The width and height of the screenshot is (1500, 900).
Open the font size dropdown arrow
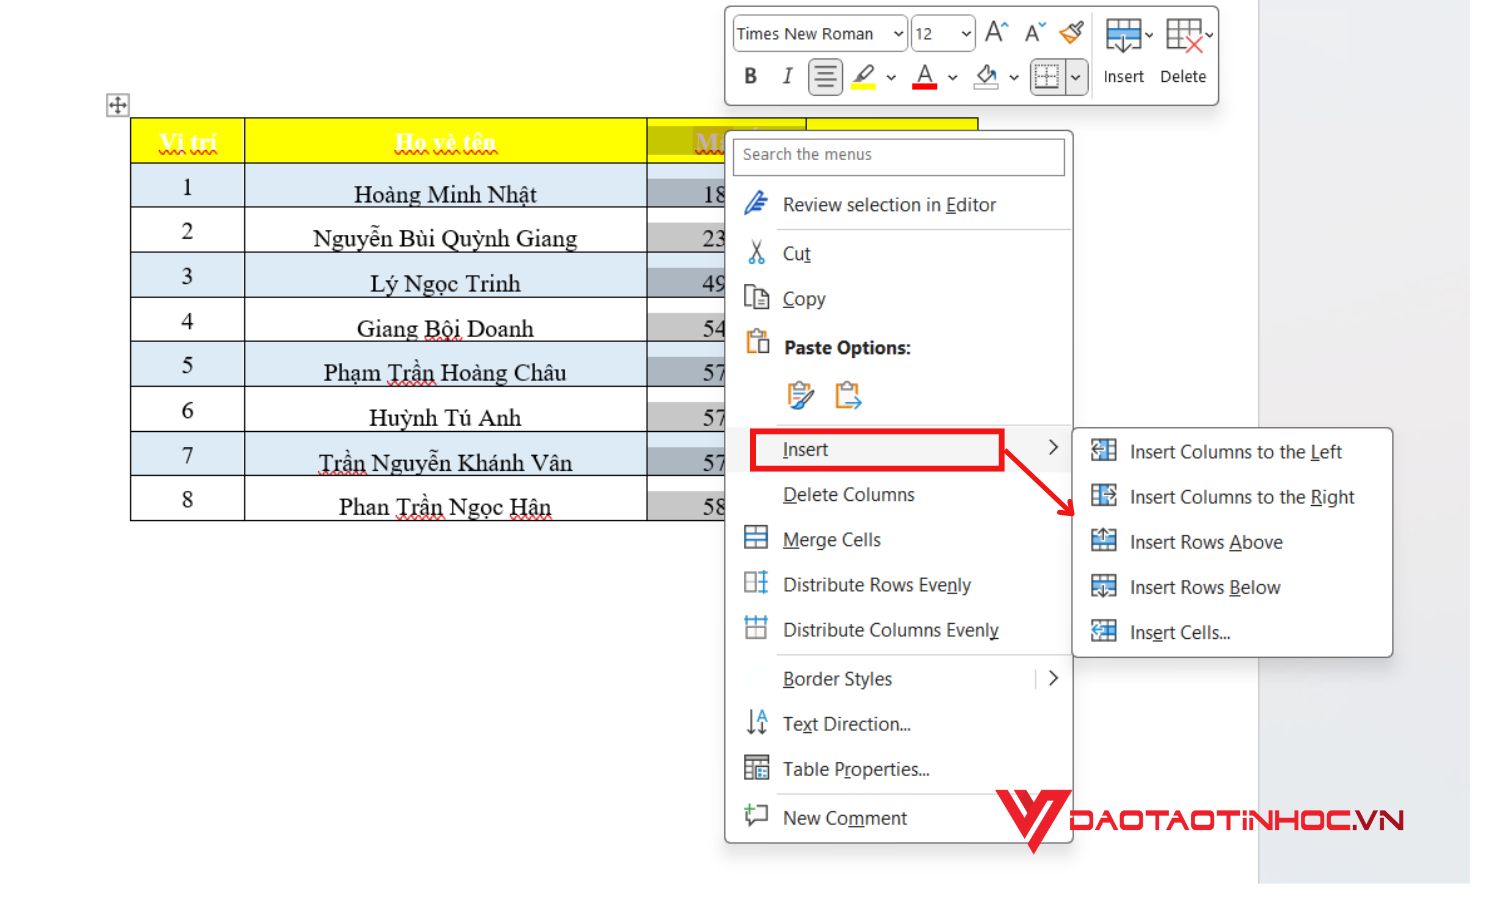pos(966,34)
